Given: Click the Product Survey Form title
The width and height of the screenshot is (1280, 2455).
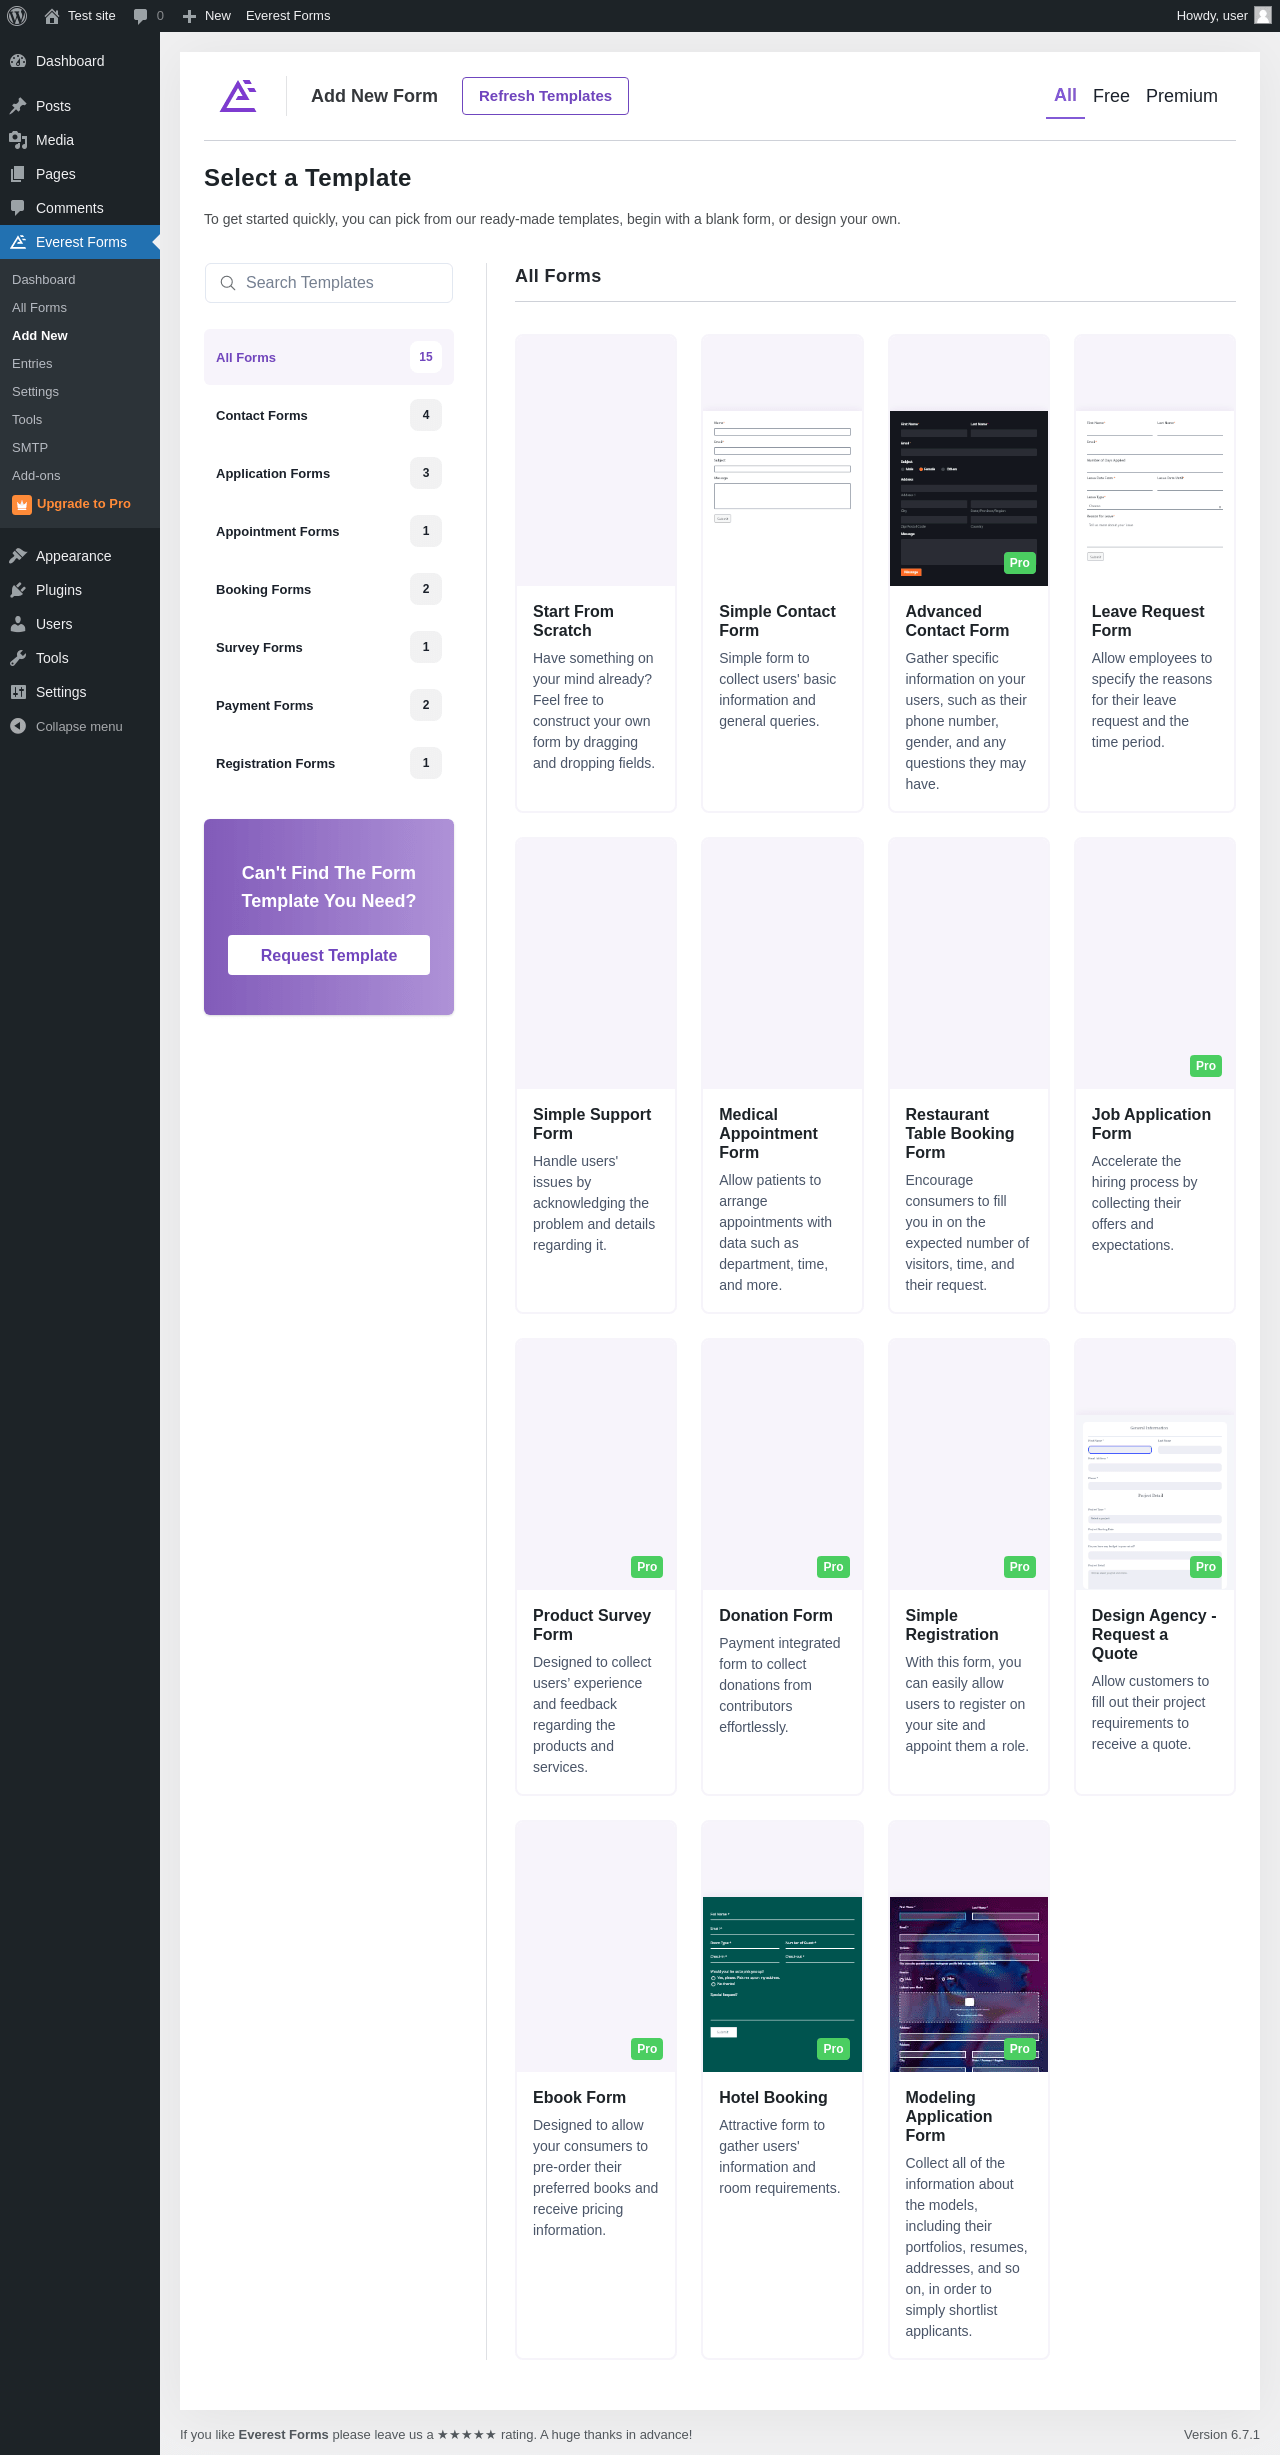Looking at the screenshot, I should 592,1625.
